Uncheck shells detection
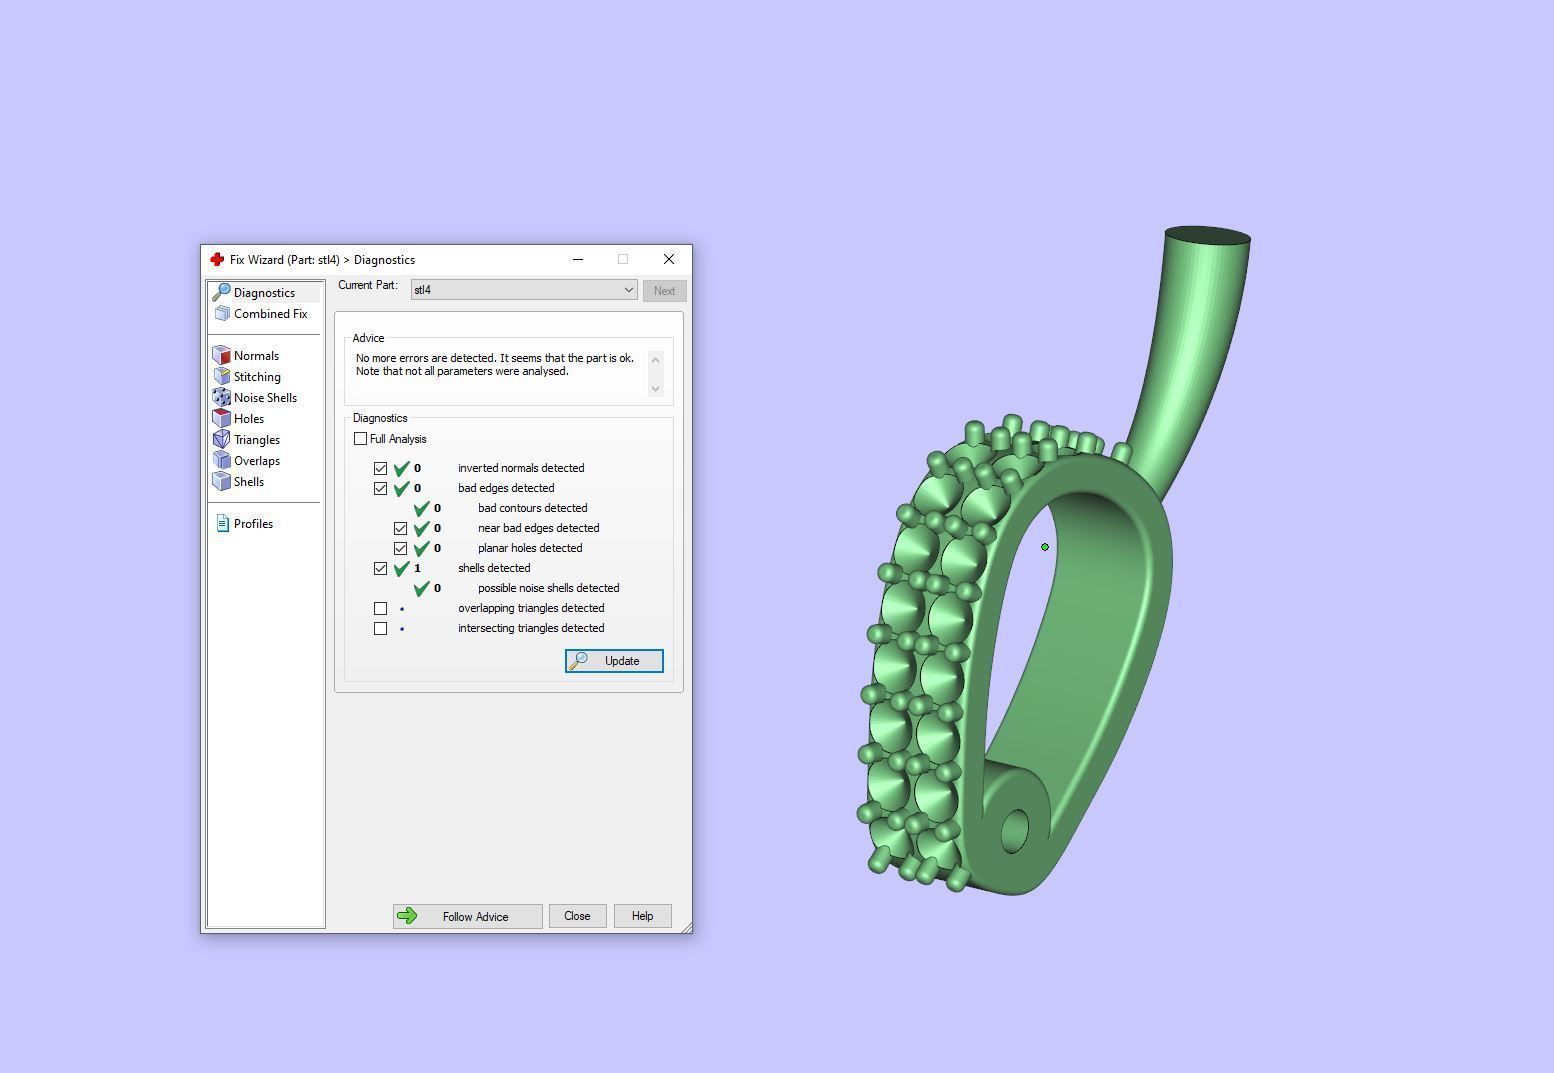Screen dimensions: 1554x1073 tap(380, 568)
